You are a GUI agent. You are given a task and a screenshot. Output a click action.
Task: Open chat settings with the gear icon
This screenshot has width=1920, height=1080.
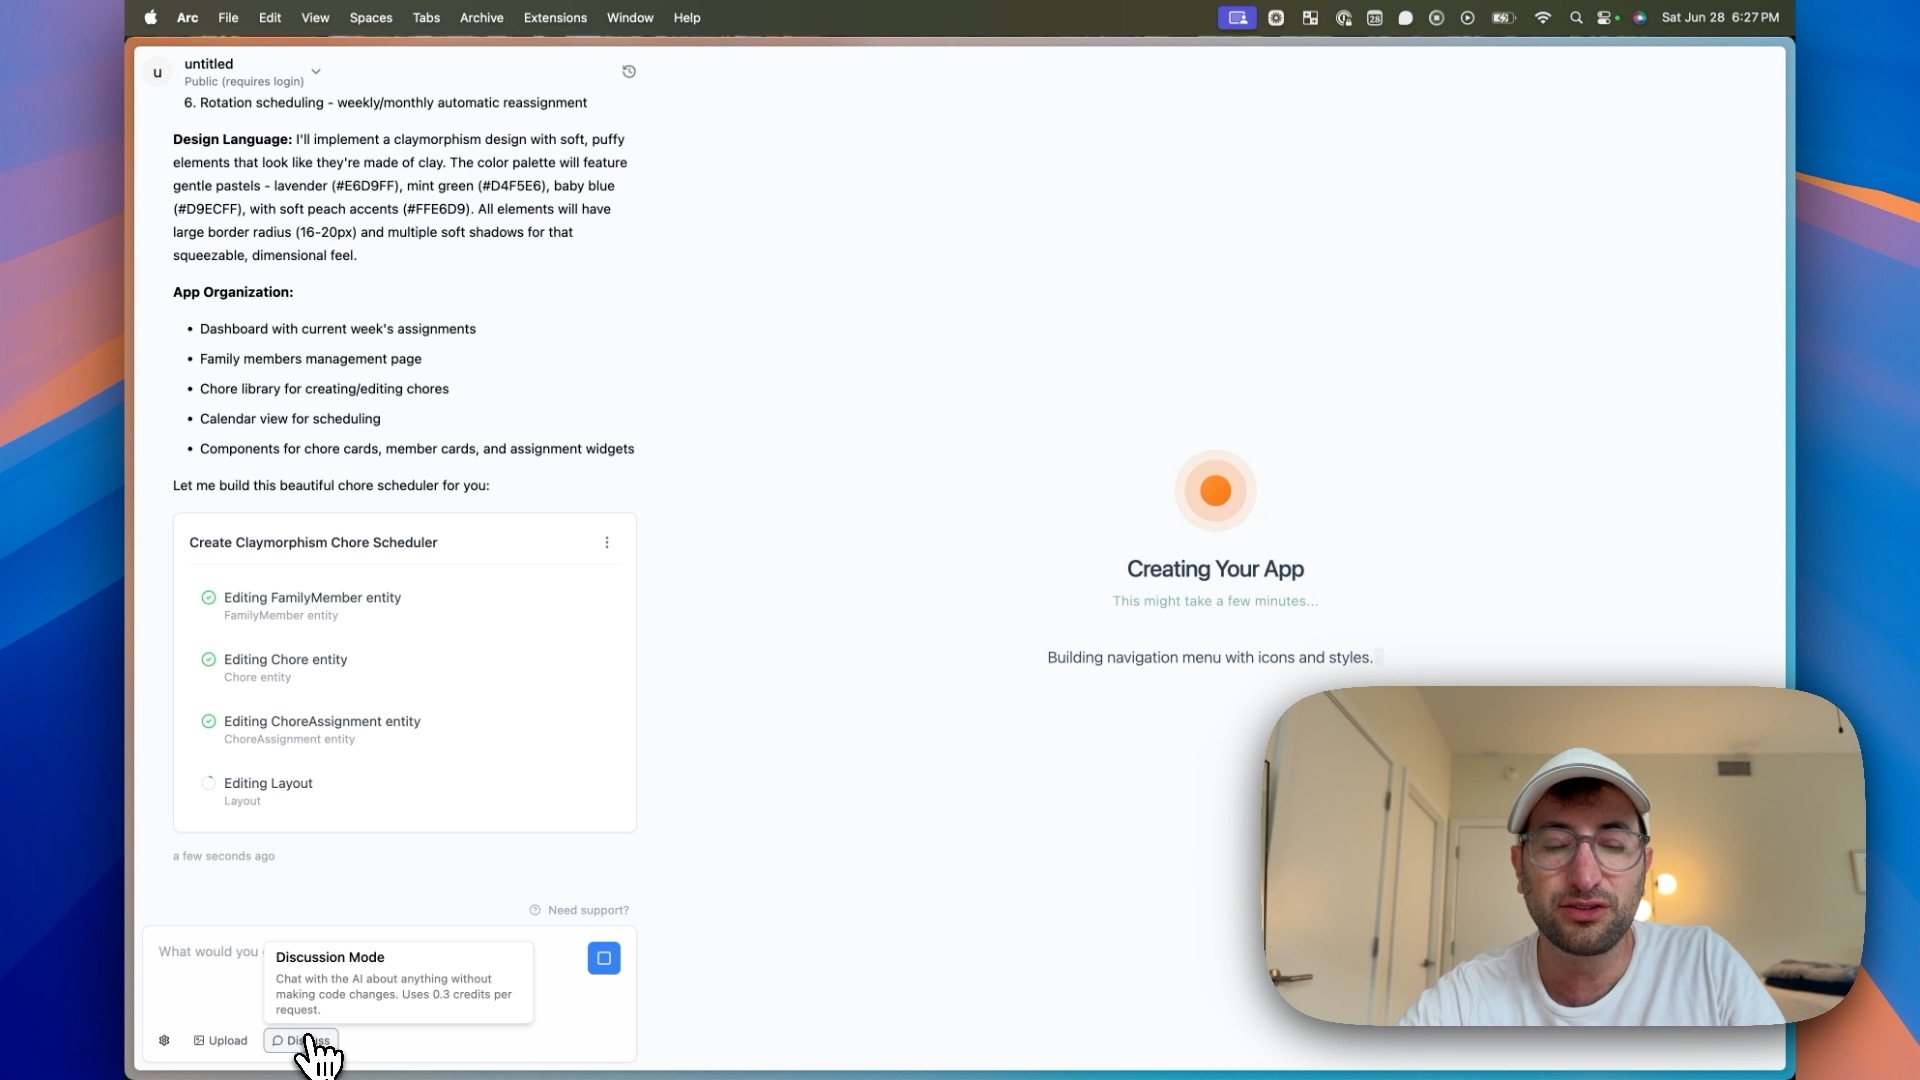coord(165,1040)
